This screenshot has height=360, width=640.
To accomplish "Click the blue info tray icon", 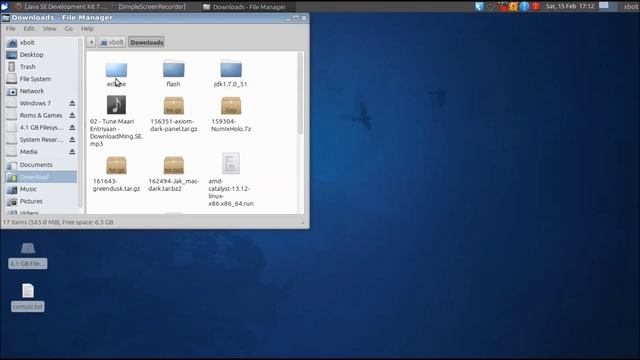I will 524,6.
